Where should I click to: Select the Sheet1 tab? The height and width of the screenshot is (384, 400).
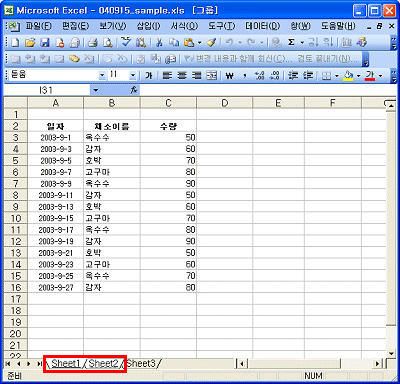click(66, 363)
